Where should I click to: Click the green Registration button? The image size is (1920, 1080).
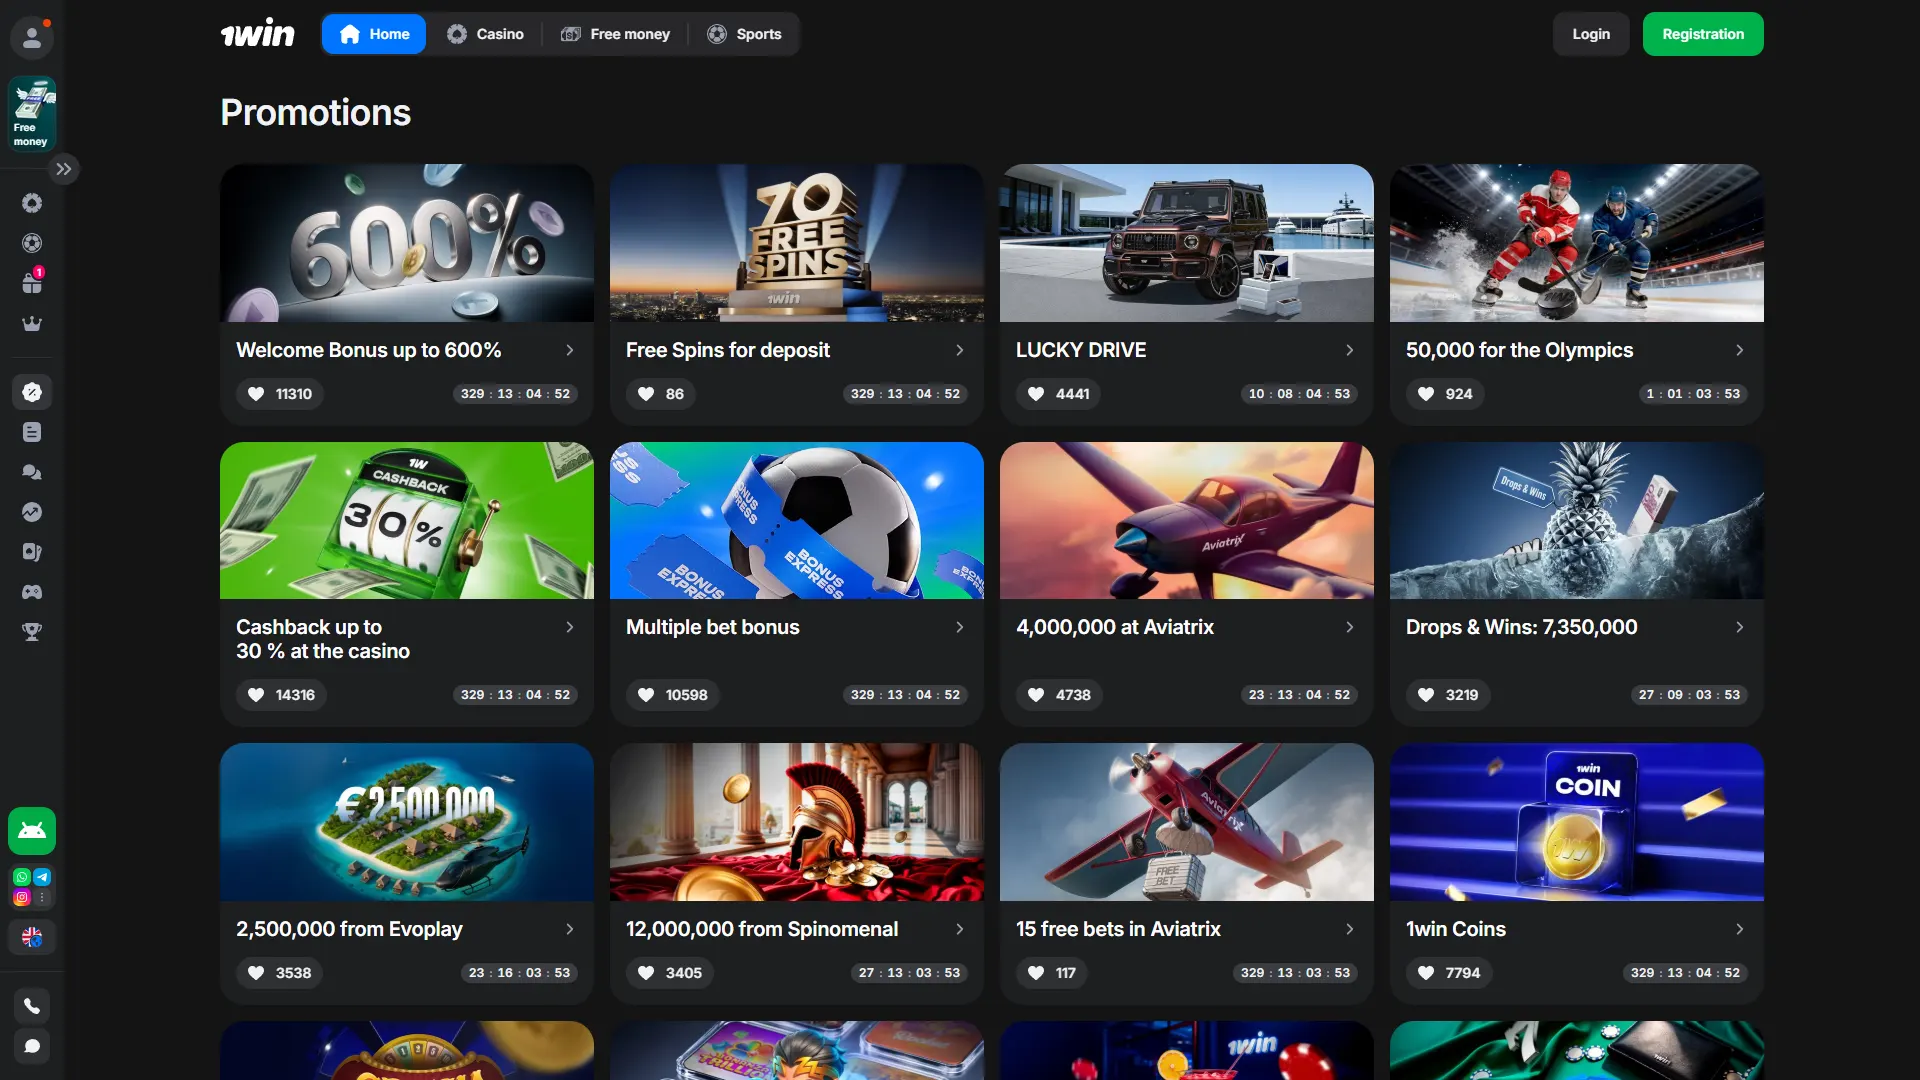[1702, 33]
